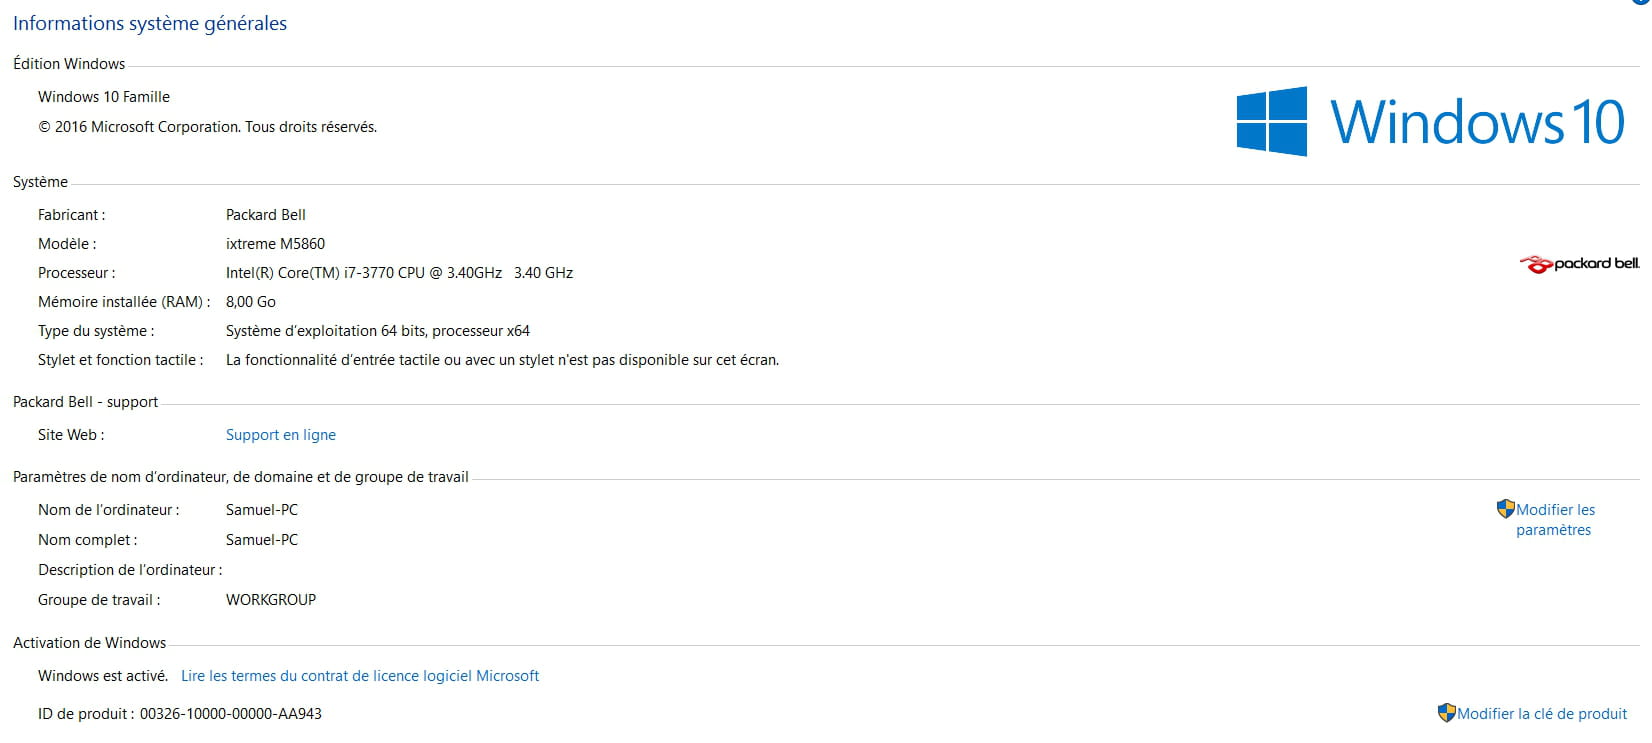This screenshot has width=1652, height=743.
Task: Open the Microsoft licence contract terms link
Action: (x=360, y=676)
